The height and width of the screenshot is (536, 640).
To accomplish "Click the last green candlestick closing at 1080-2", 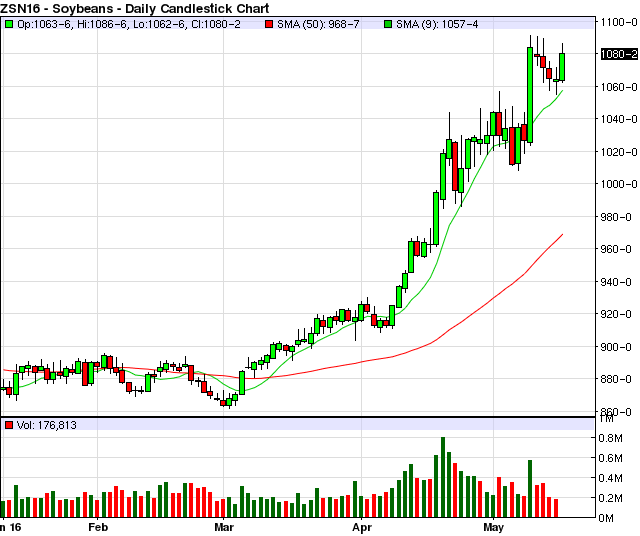I will pos(562,67).
